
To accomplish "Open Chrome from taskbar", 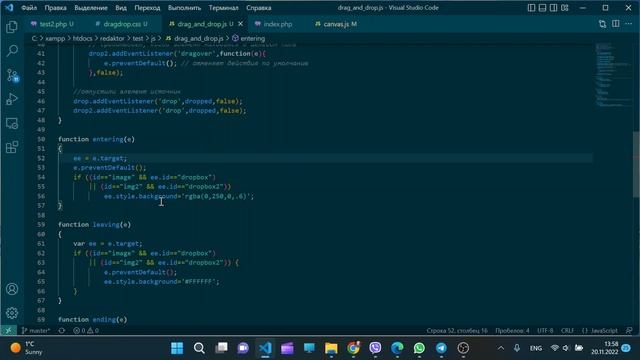I will point(353,348).
